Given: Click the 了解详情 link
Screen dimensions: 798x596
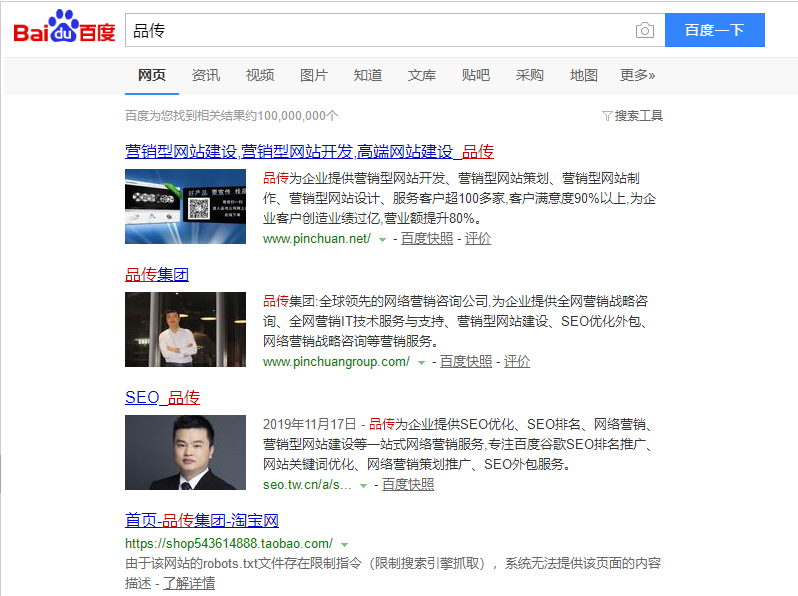Looking at the screenshot, I should click(x=189, y=583).
